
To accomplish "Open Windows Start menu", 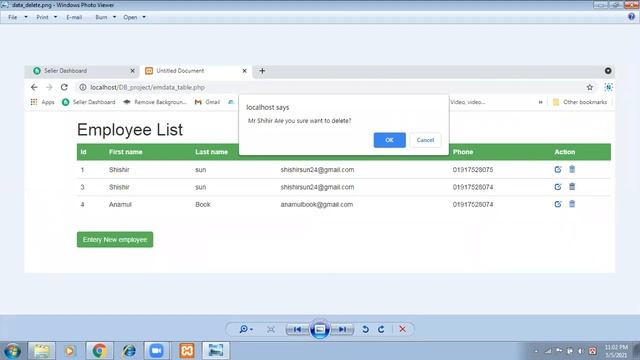I will pyautogui.click(x=12, y=351).
